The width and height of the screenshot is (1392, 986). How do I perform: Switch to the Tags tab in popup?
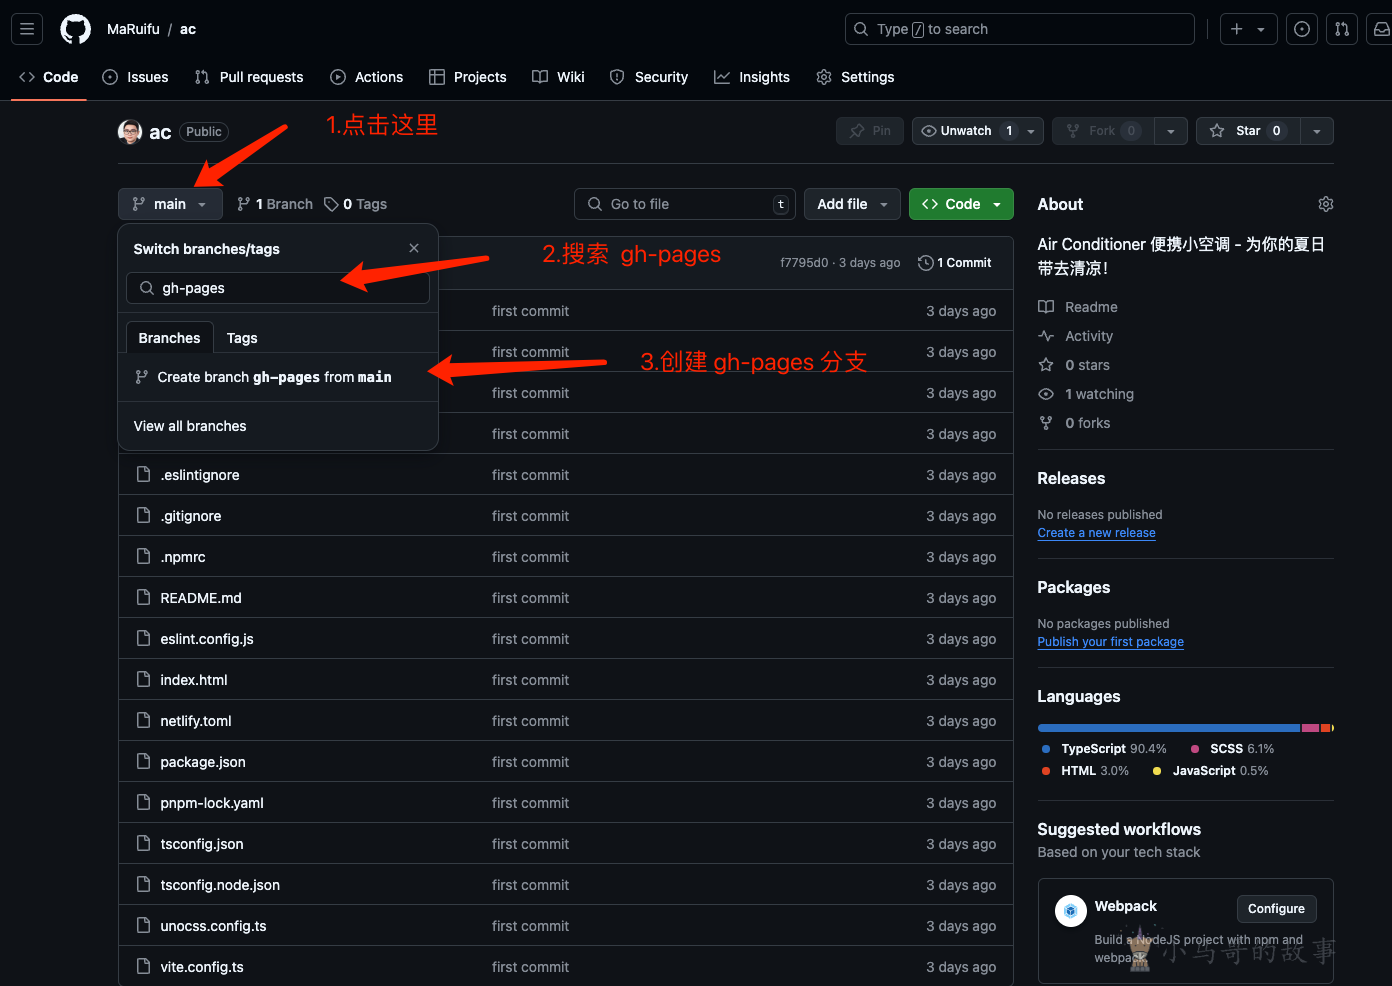(x=242, y=338)
